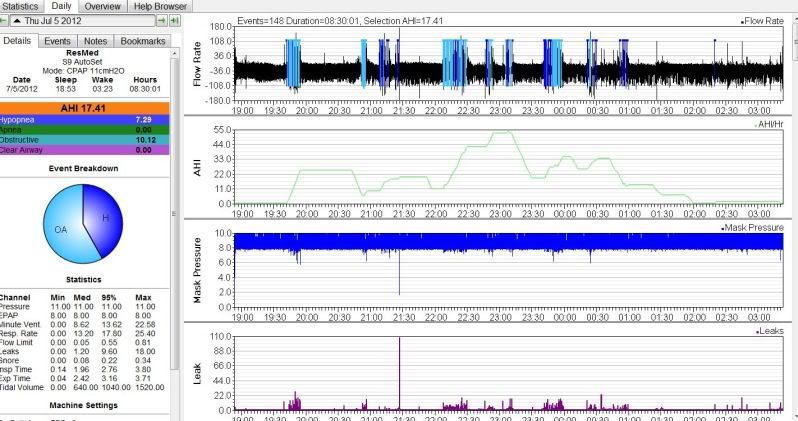Open the Notes sub-tab
Image resolution: width=798 pixels, height=421 pixels.
point(95,41)
